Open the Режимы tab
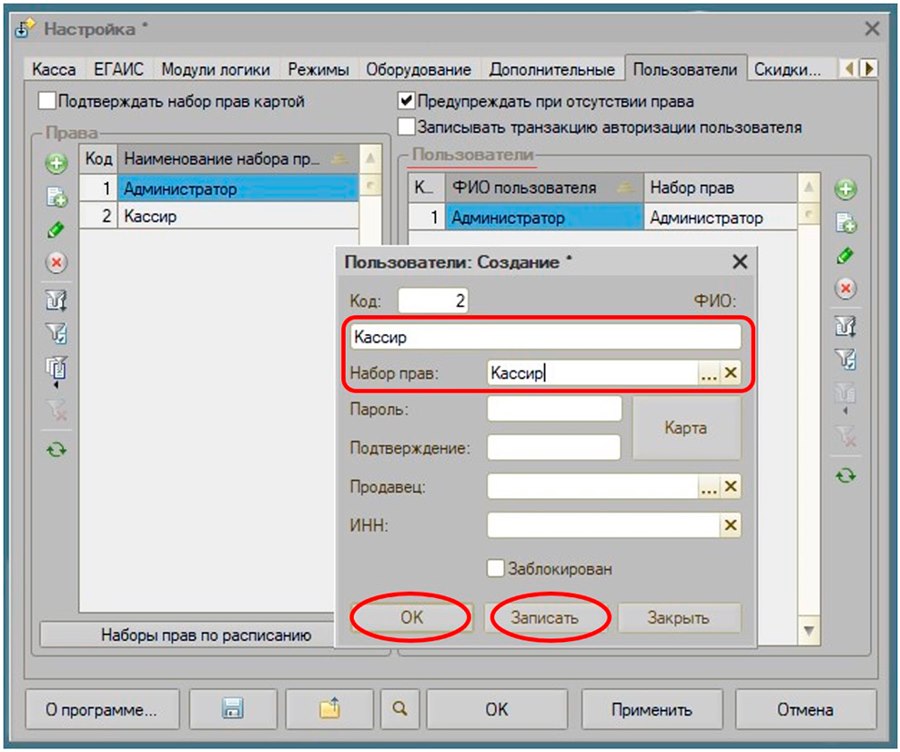This screenshot has height=752, width=900. coord(319,70)
